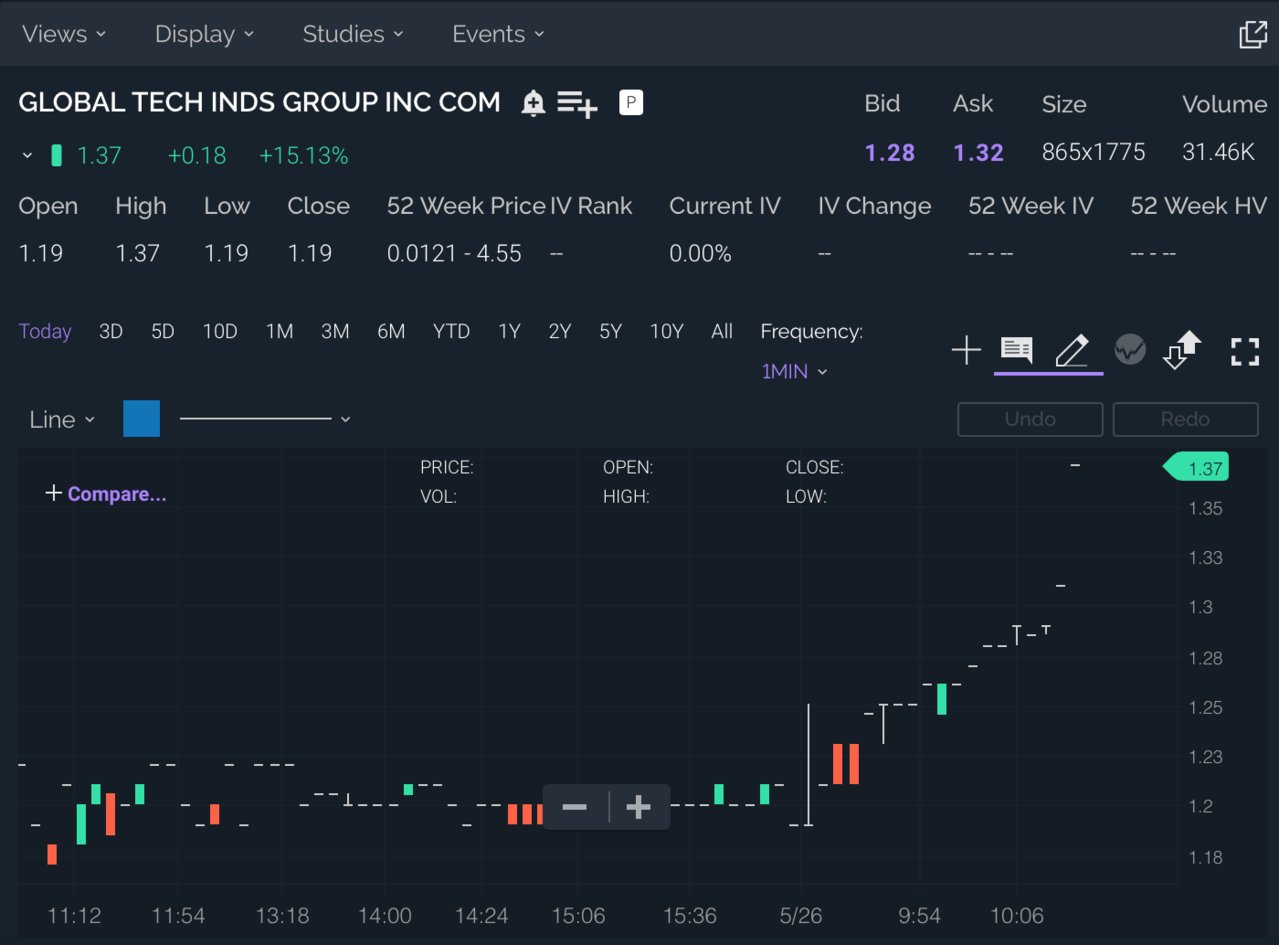This screenshot has height=945, width=1279.
Task: Zoom out the chart with the minus button
Action: pos(575,807)
